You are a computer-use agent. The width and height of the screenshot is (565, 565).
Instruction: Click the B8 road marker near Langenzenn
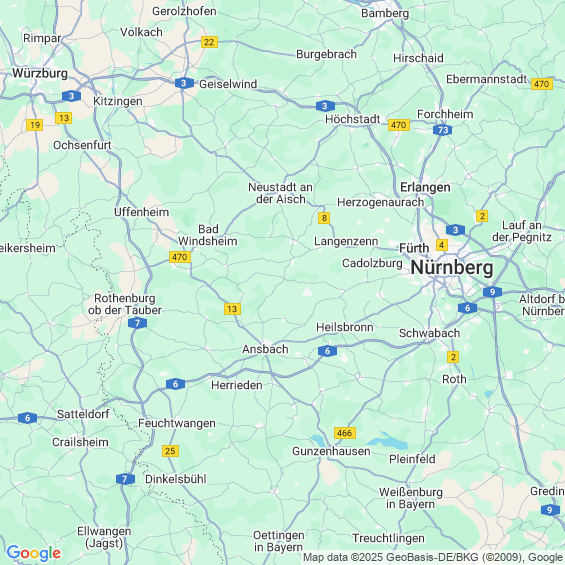(324, 218)
